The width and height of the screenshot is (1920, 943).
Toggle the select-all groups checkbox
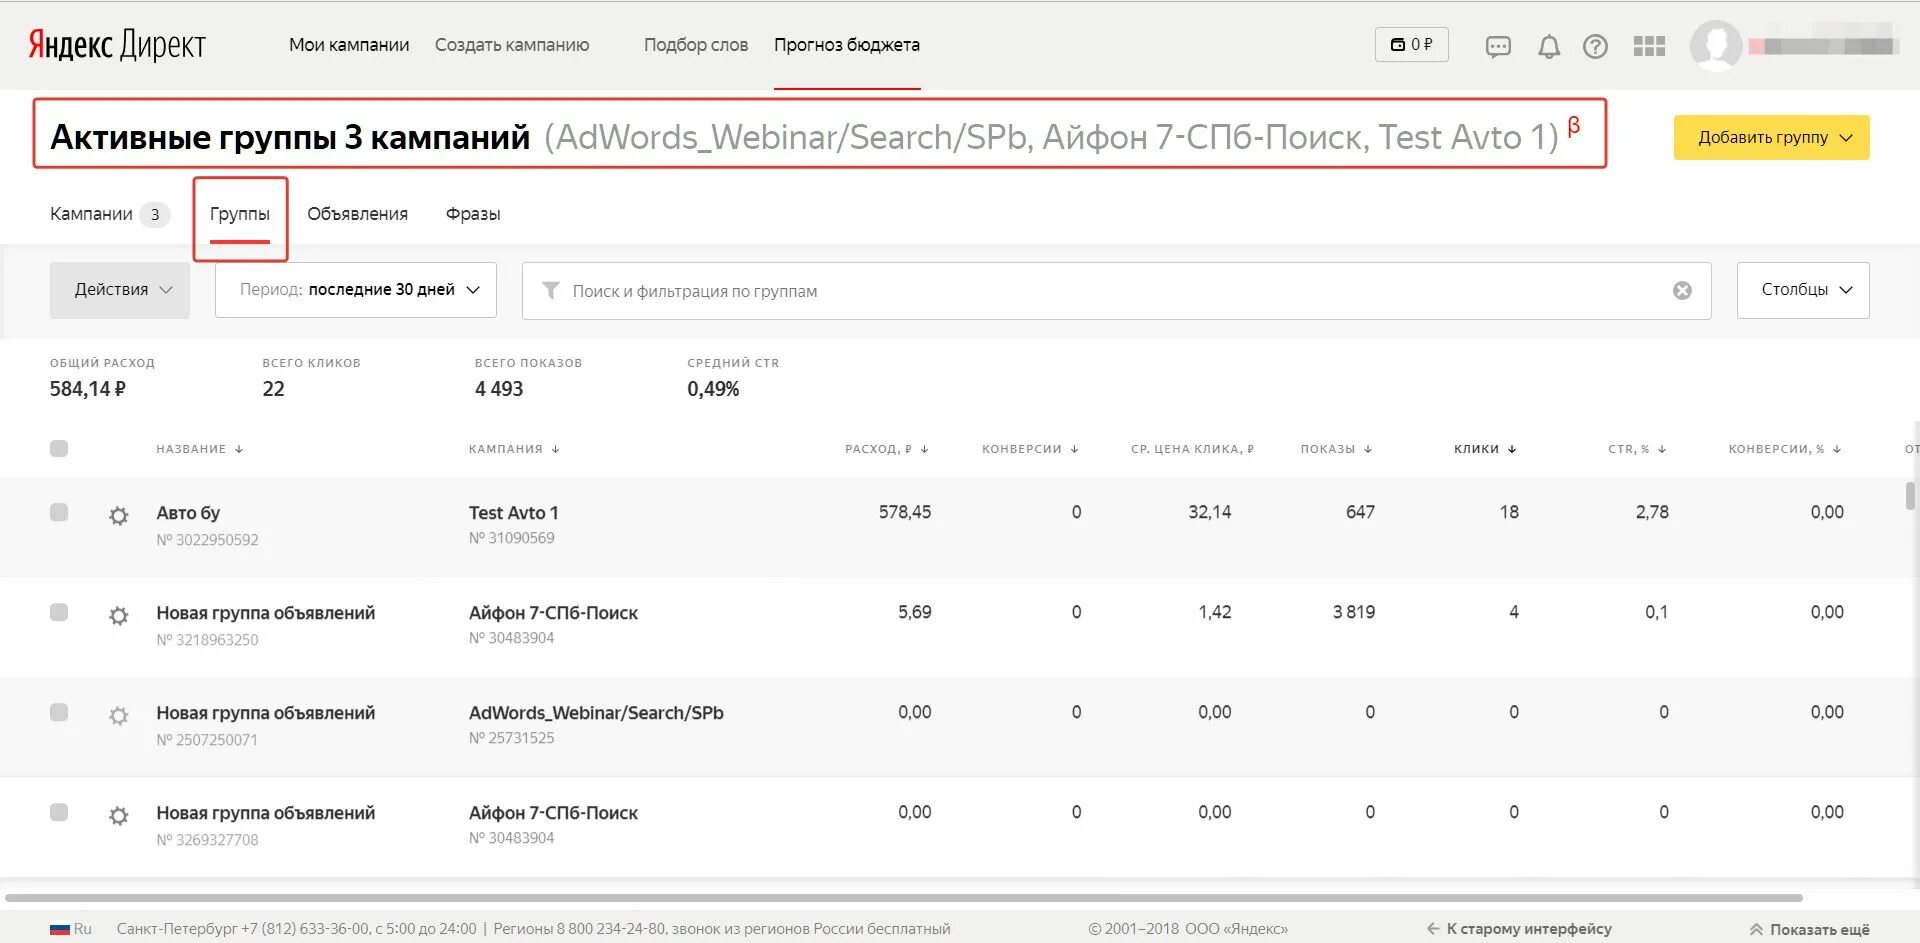[59, 449]
